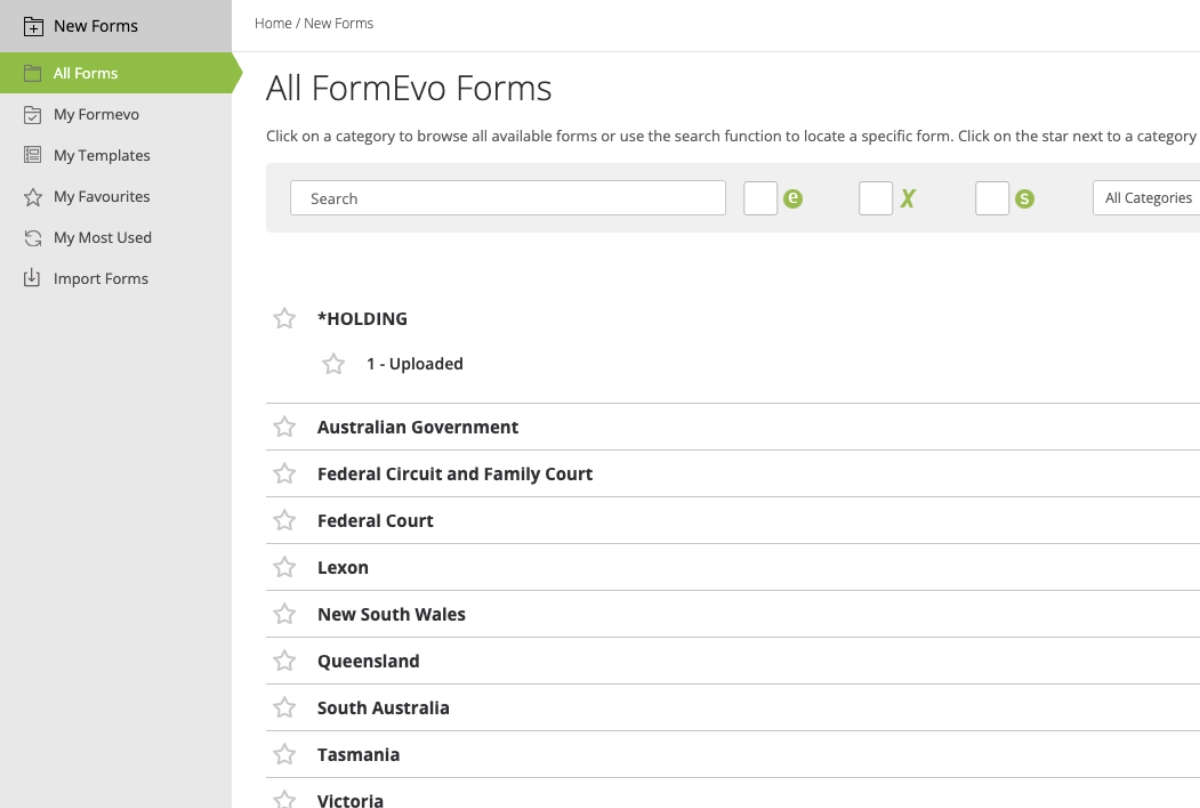Tick the checkbox beside the 's' icon
1200x808 pixels.
coord(992,198)
